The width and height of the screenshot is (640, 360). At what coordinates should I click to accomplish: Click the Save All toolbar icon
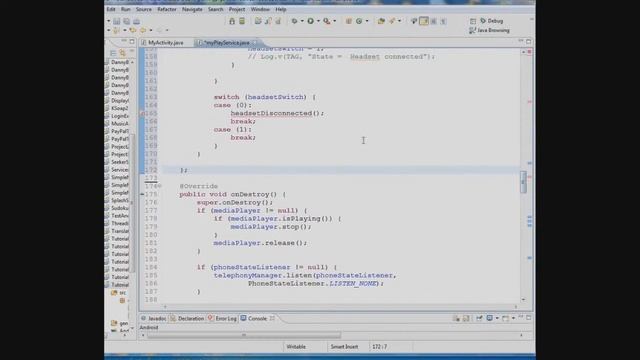127,21
